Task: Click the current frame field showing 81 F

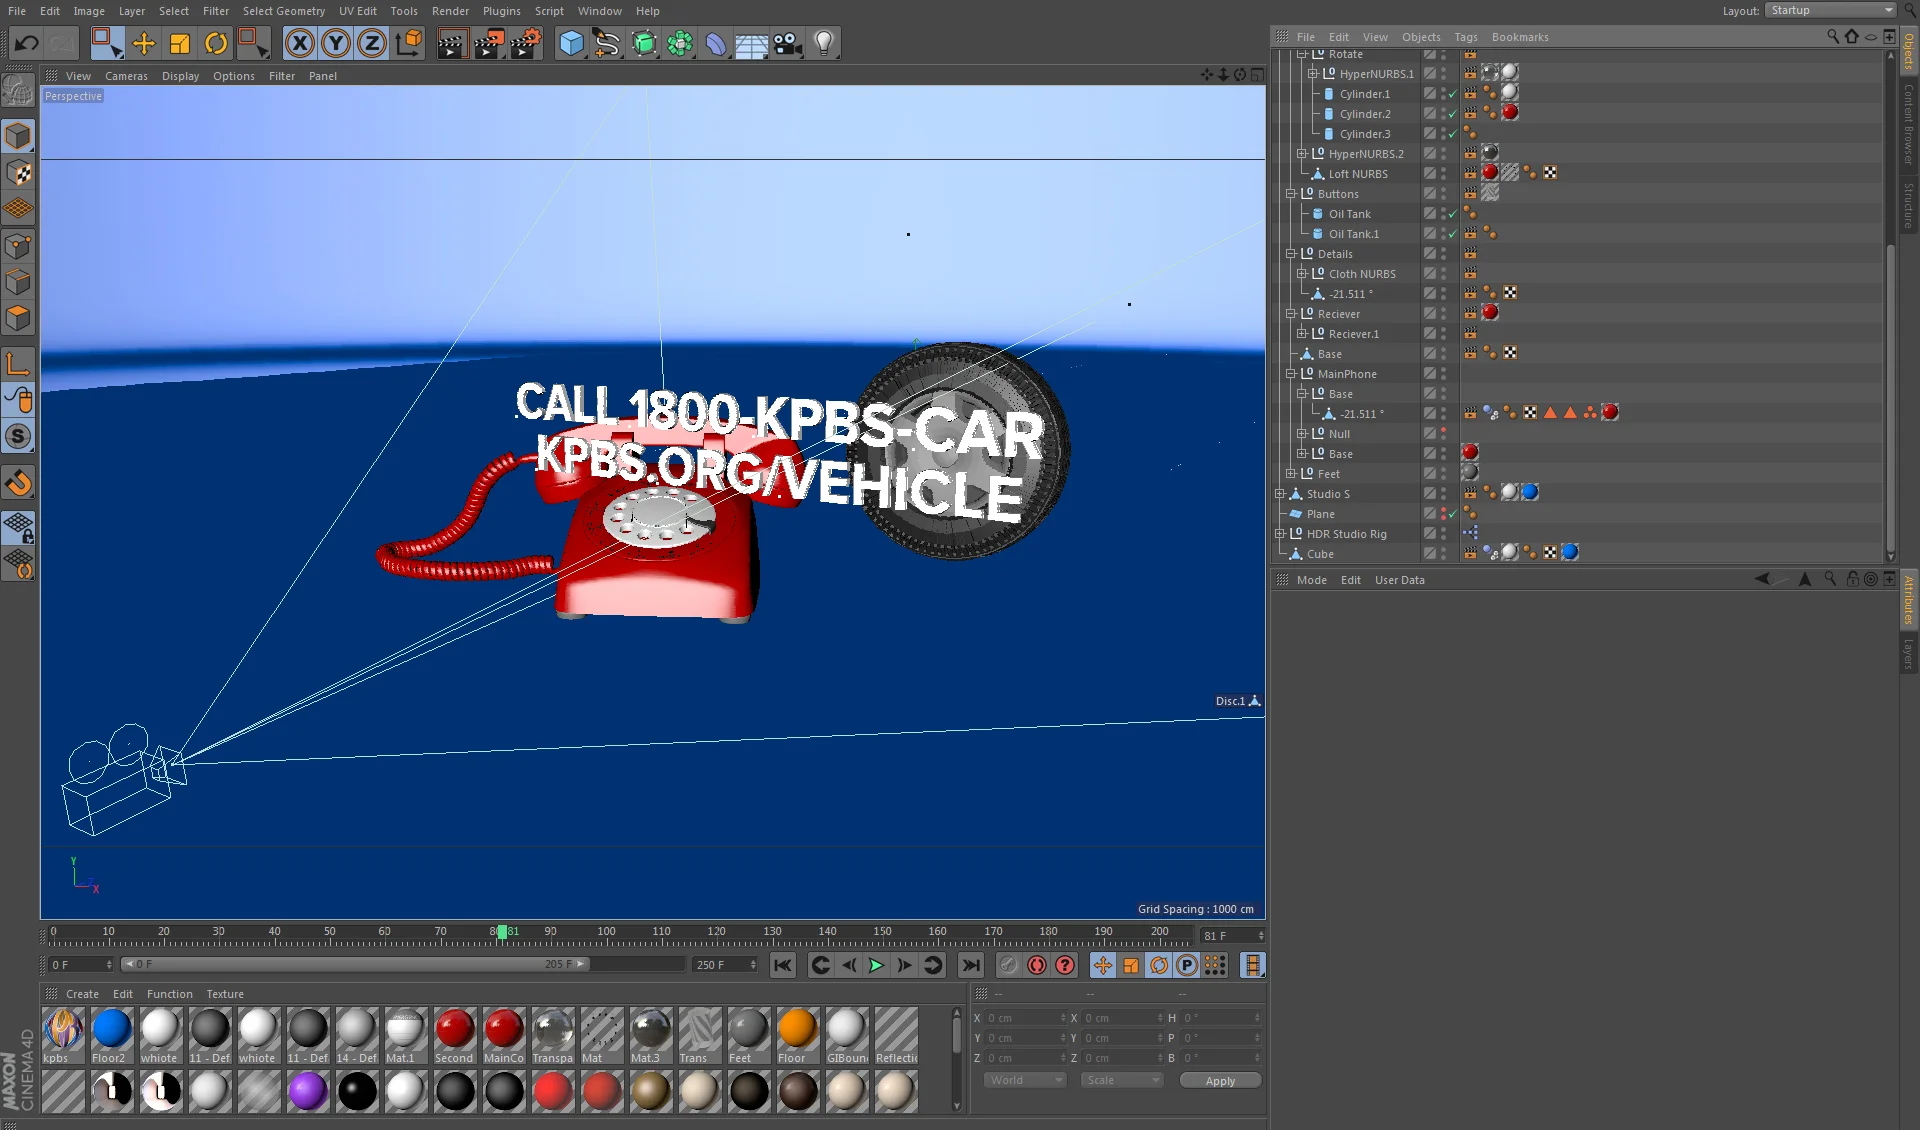Action: [x=1232, y=936]
